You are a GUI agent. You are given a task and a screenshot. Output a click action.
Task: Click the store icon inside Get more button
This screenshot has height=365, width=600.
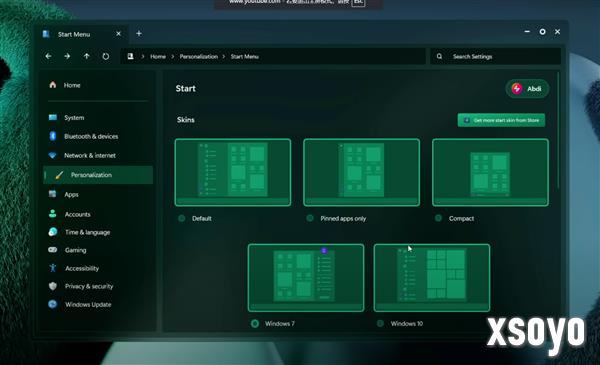(467, 120)
